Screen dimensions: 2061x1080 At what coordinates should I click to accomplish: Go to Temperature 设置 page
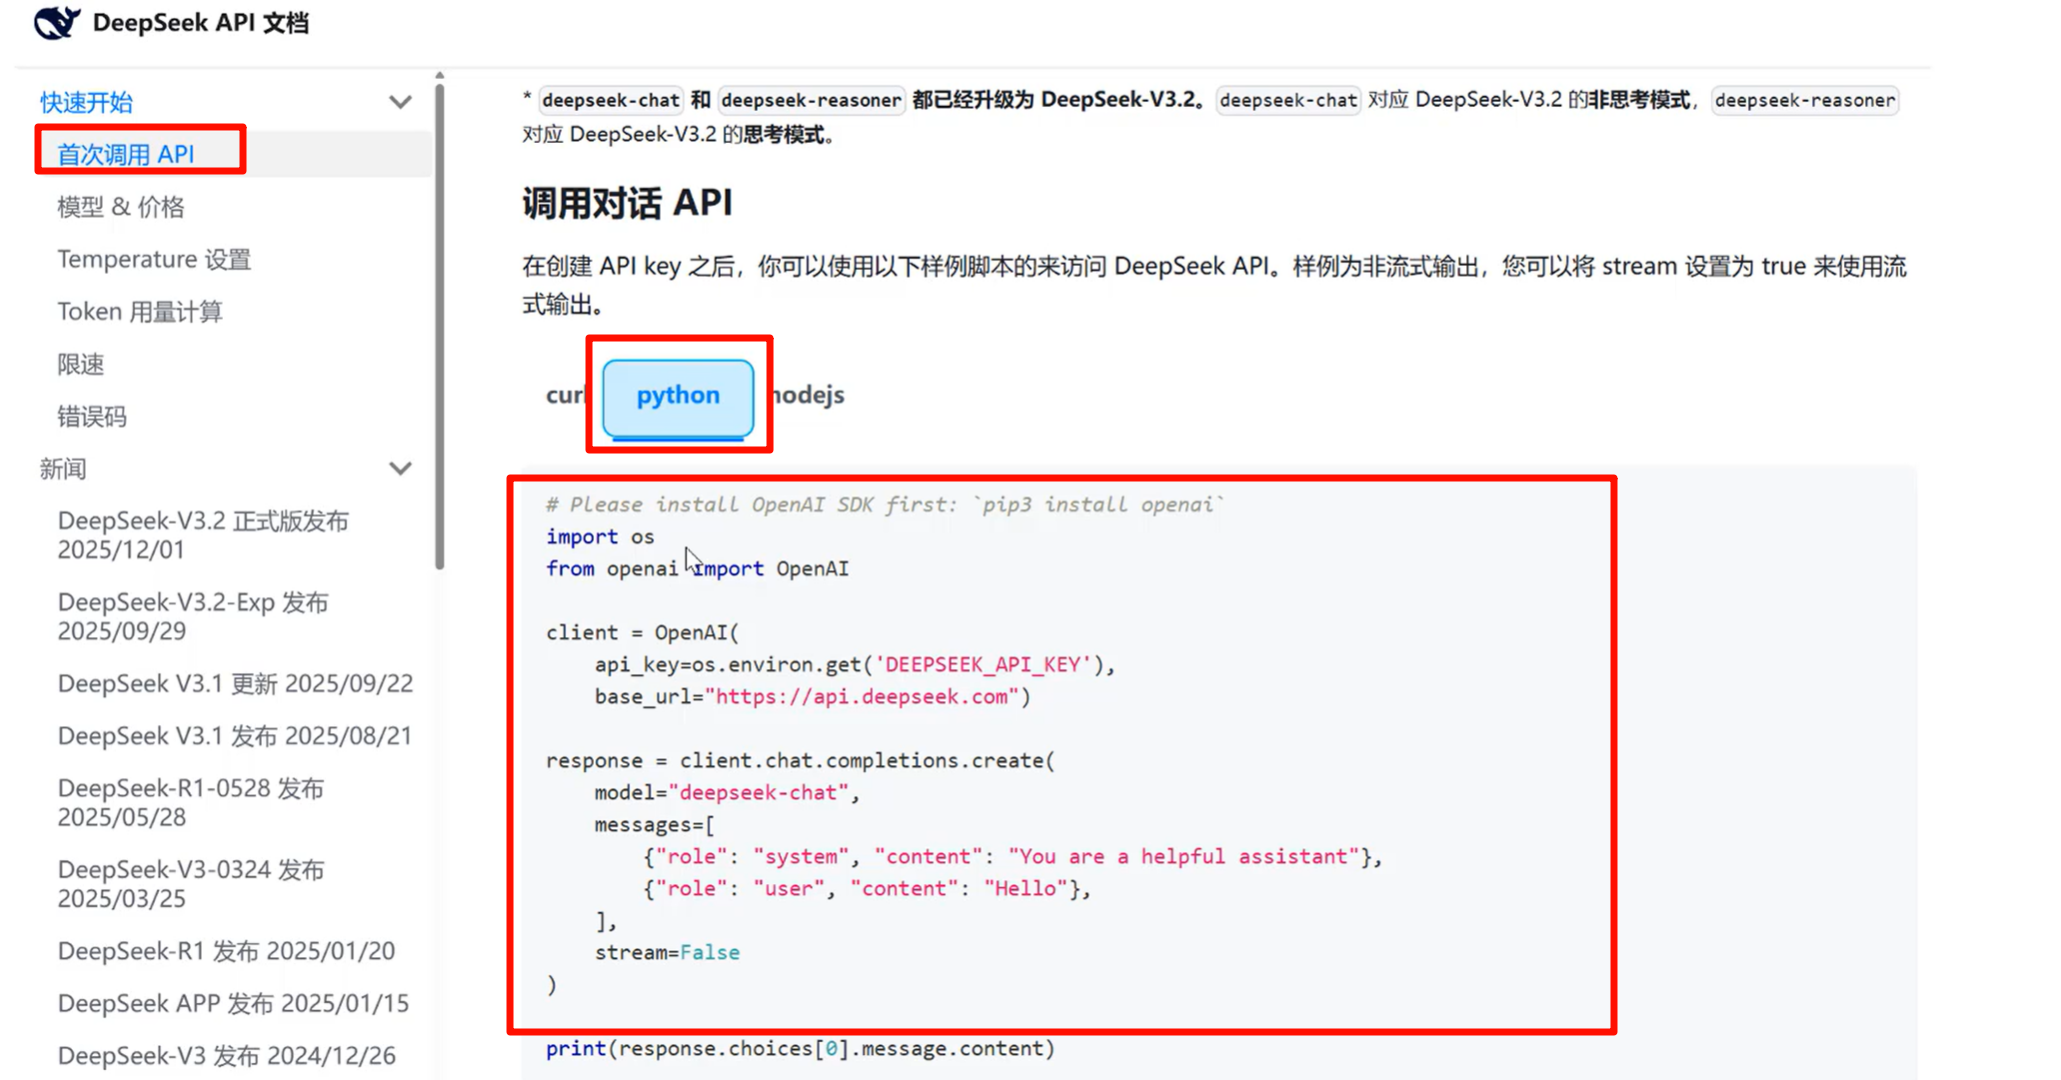coord(154,259)
